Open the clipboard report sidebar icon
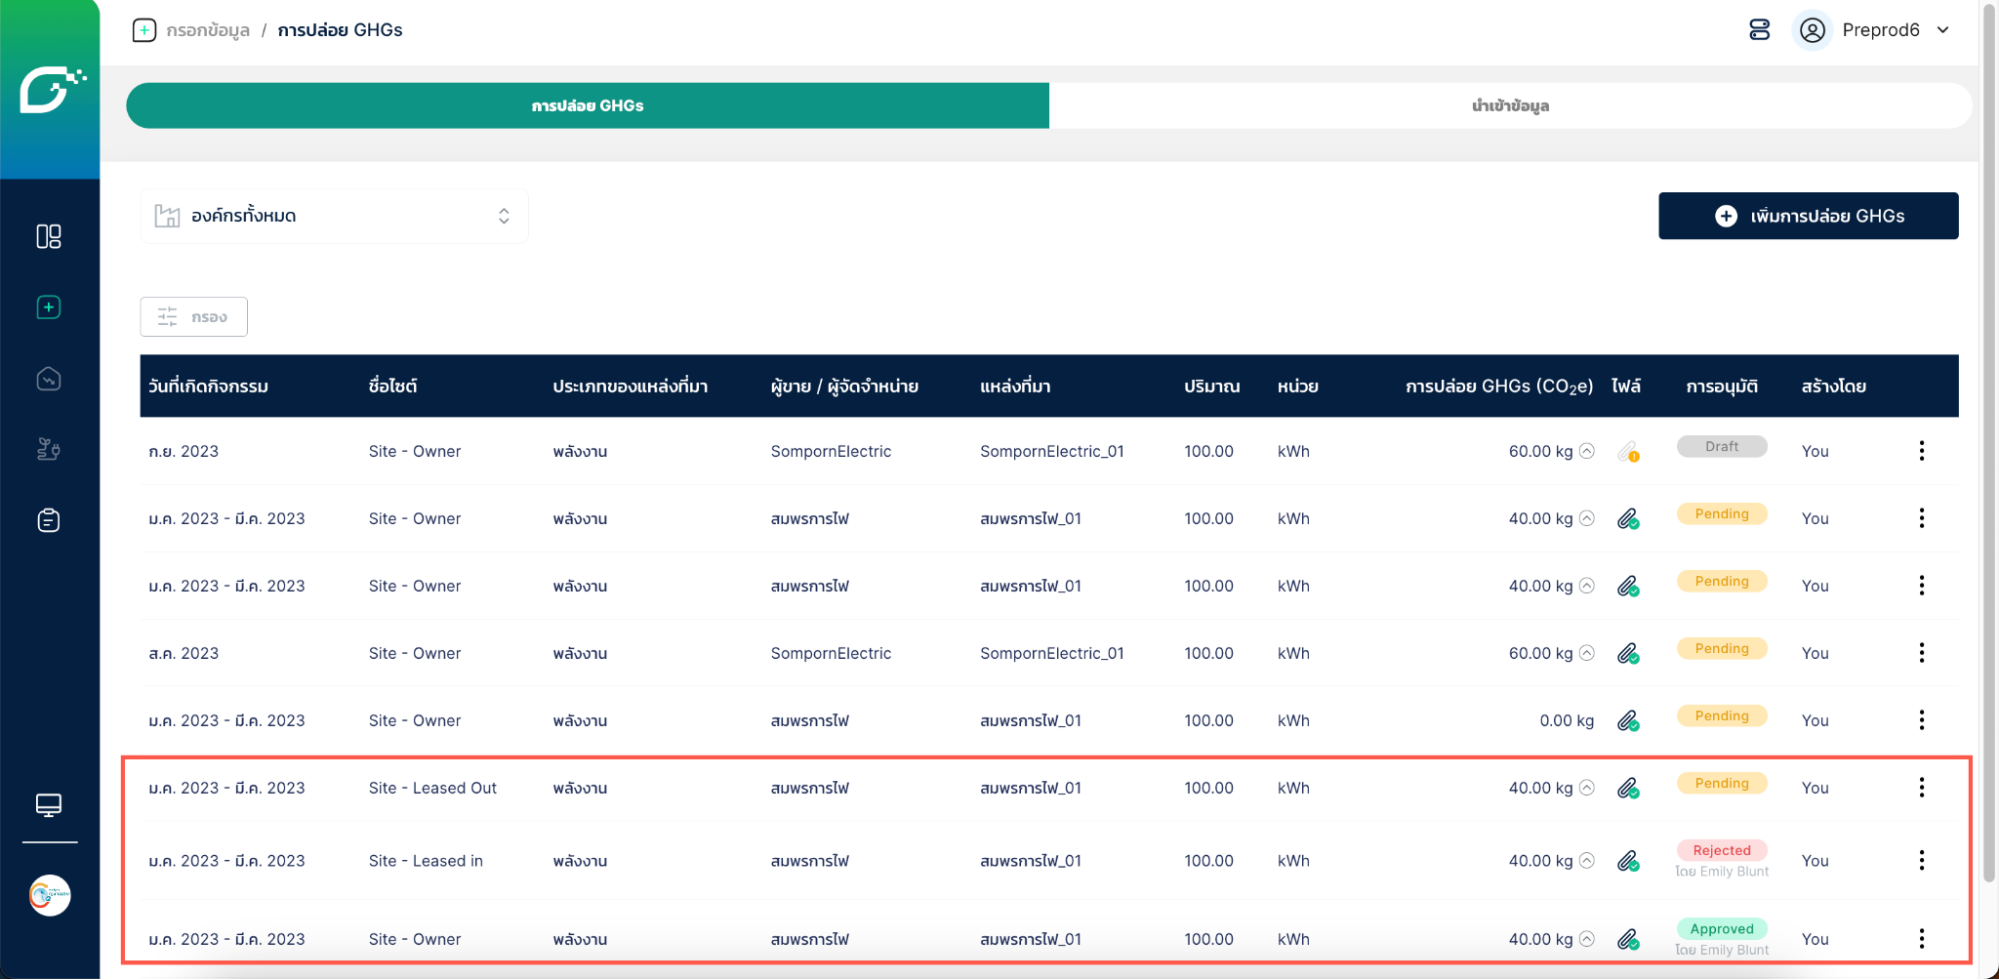Screen dimensions: 1999x980 (x=48, y=520)
